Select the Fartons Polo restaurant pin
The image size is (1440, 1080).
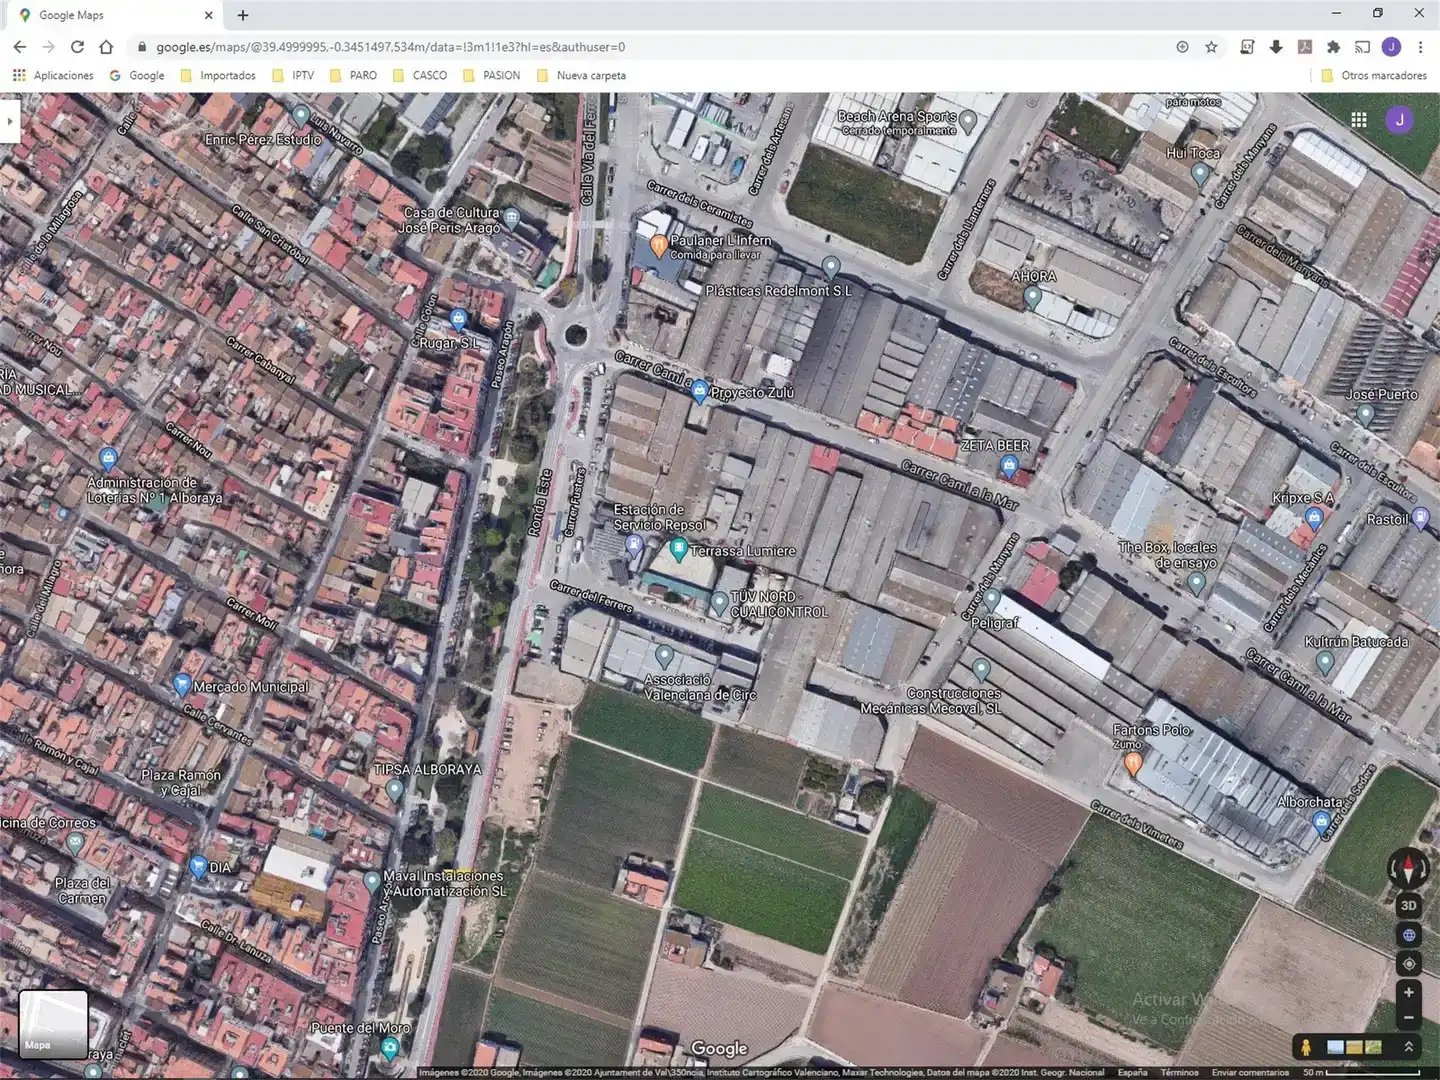pos(1132,764)
